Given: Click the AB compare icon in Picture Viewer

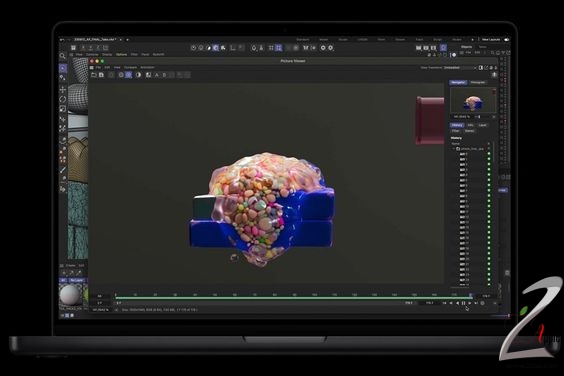Looking at the screenshot, I should coord(148,75).
